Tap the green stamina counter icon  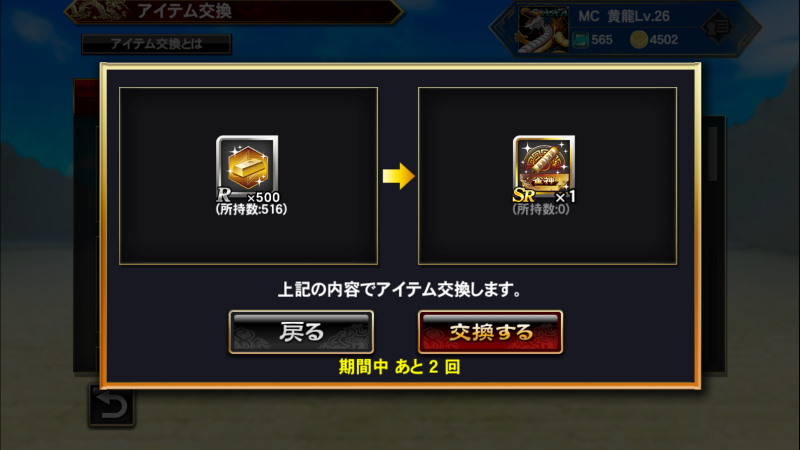pyautogui.click(x=580, y=40)
